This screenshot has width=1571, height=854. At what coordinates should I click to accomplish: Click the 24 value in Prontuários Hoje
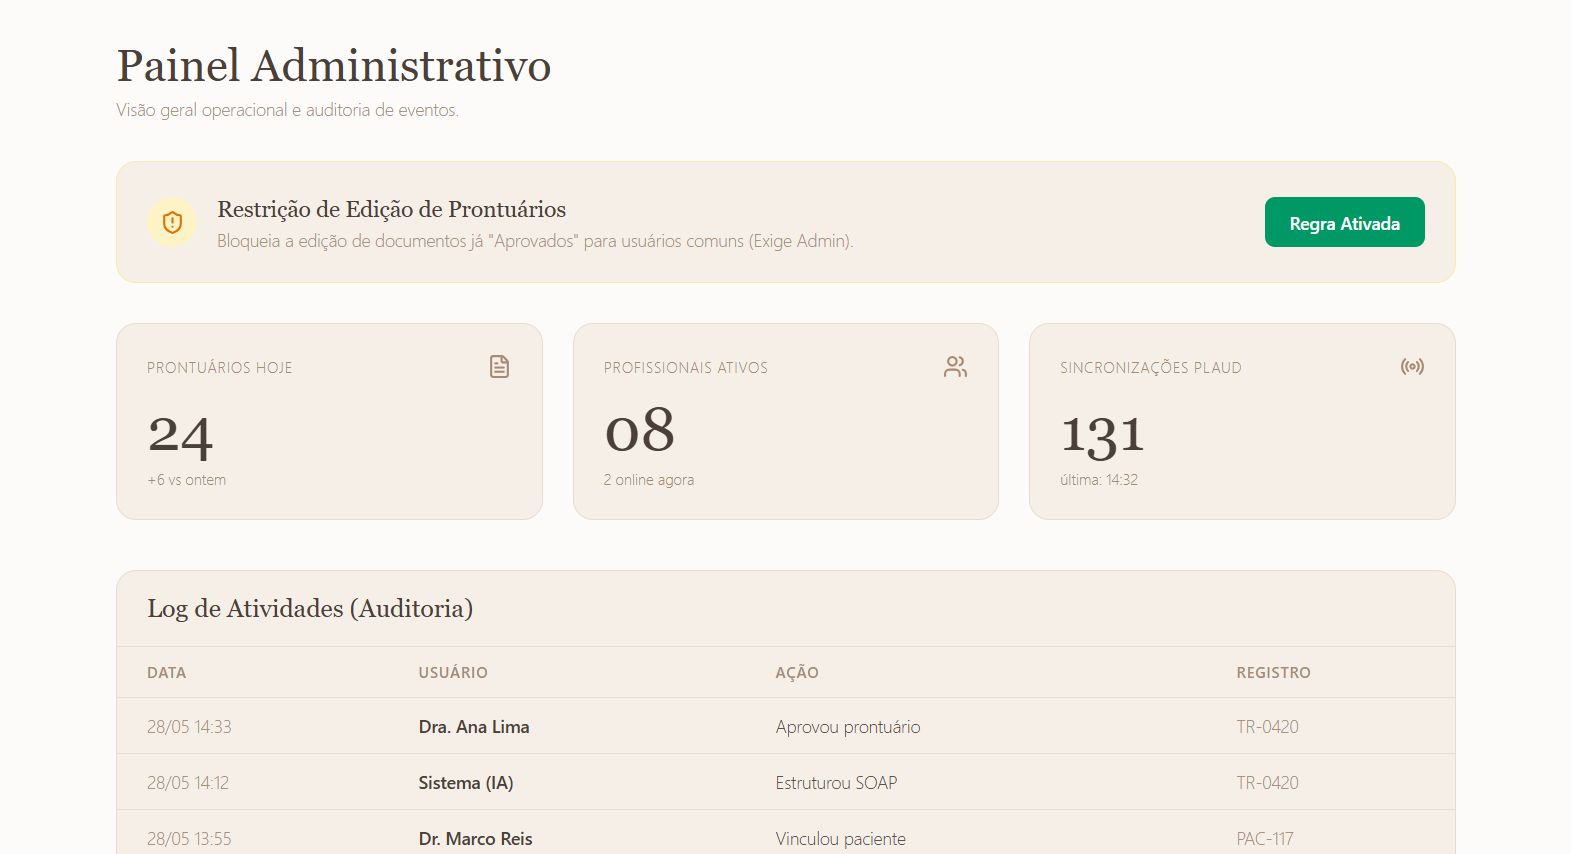(x=180, y=436)
